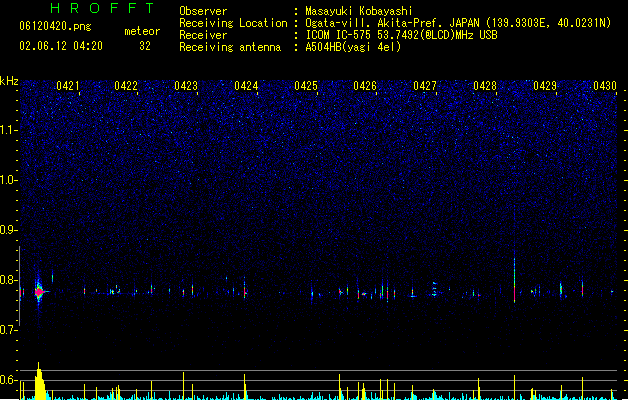Click the 0.9 kHz axis label

tap(8, 230)
